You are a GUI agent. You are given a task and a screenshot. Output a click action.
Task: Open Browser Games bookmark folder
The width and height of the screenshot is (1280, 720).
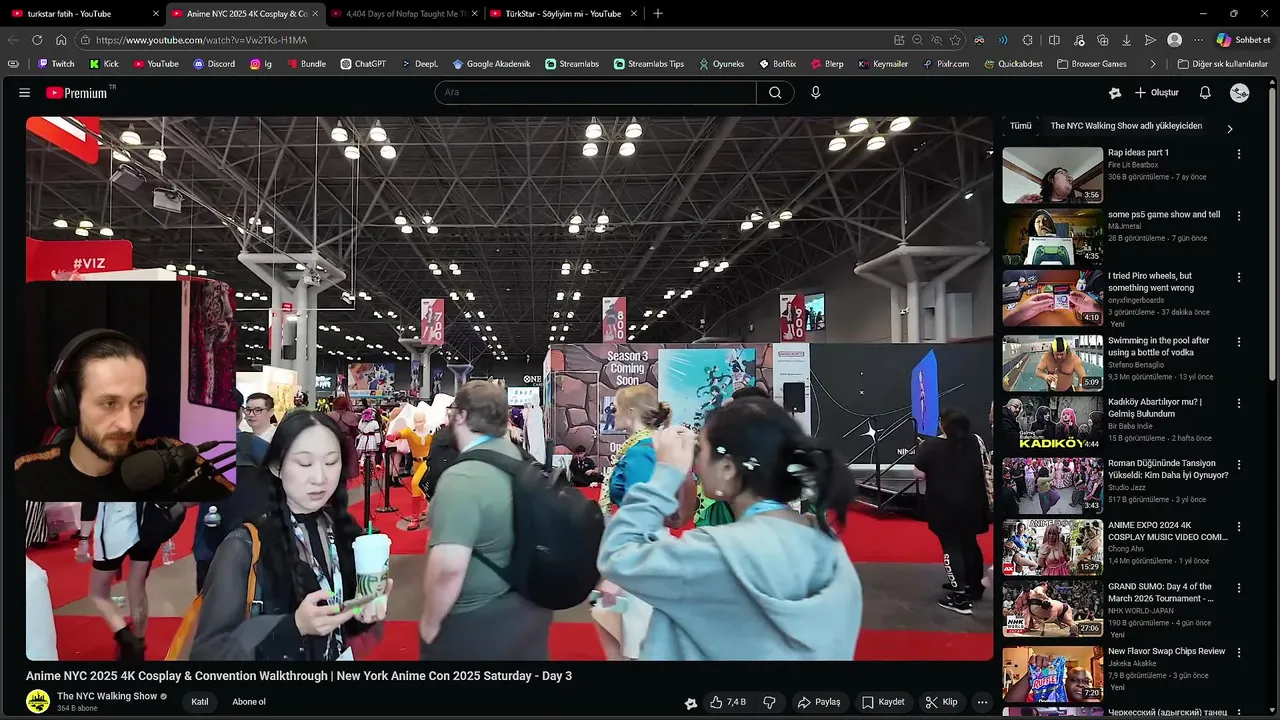pos(1092,64)
